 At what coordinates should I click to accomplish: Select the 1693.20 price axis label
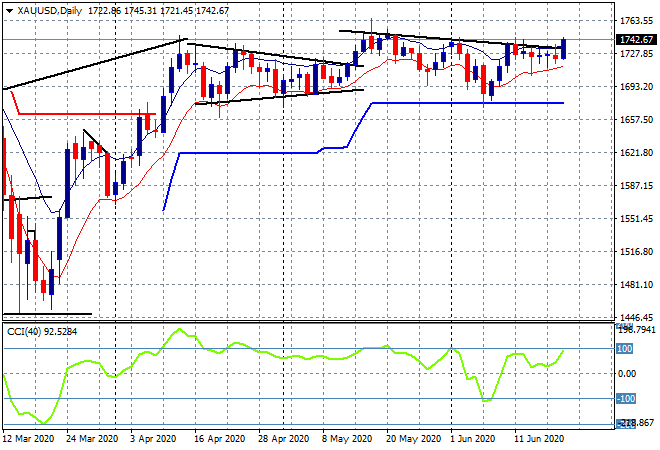point(636,86)
